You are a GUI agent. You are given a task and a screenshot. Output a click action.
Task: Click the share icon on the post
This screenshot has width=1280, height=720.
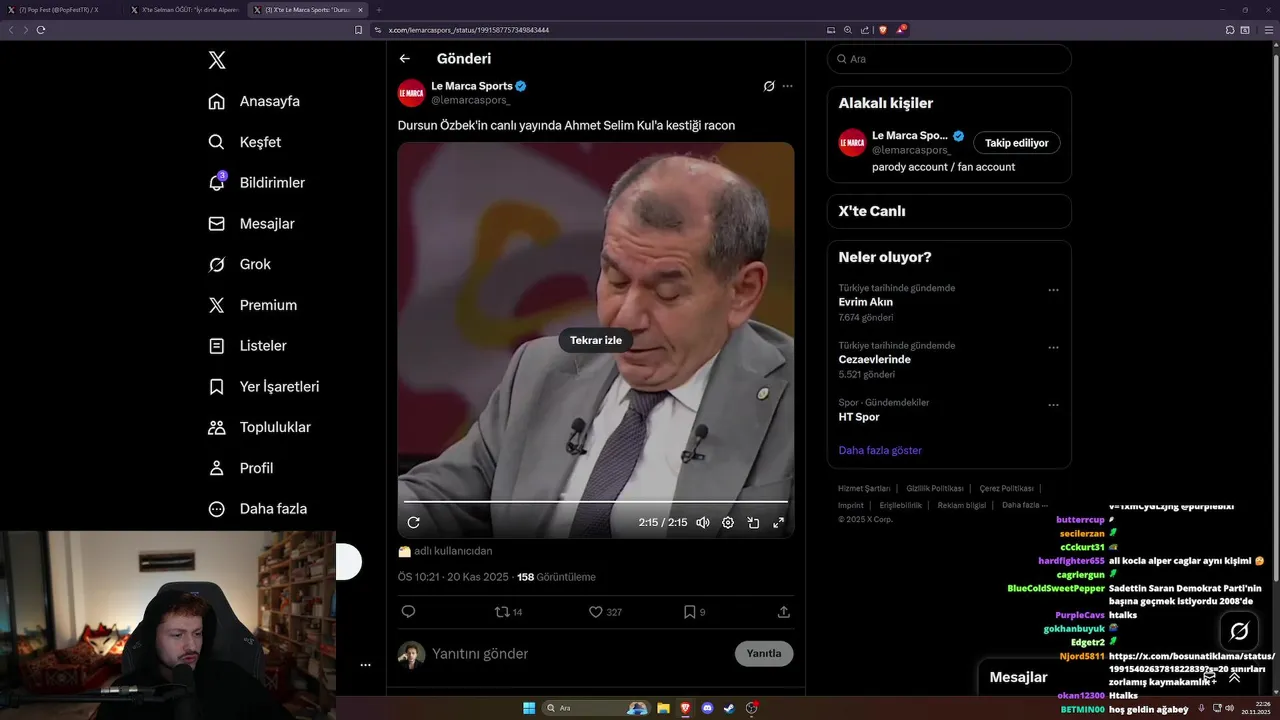coord(784,612)
